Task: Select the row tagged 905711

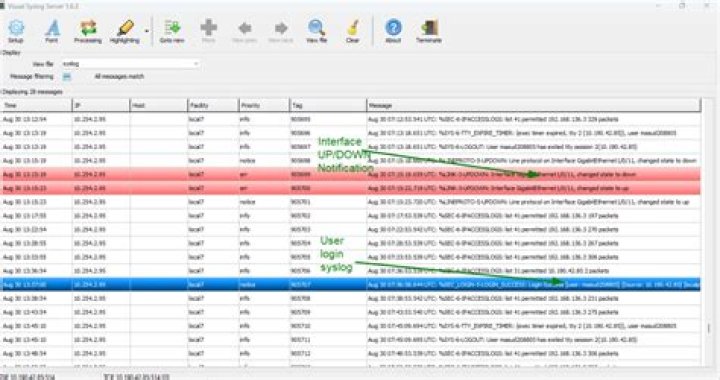Action: click(x=351, y=340)
